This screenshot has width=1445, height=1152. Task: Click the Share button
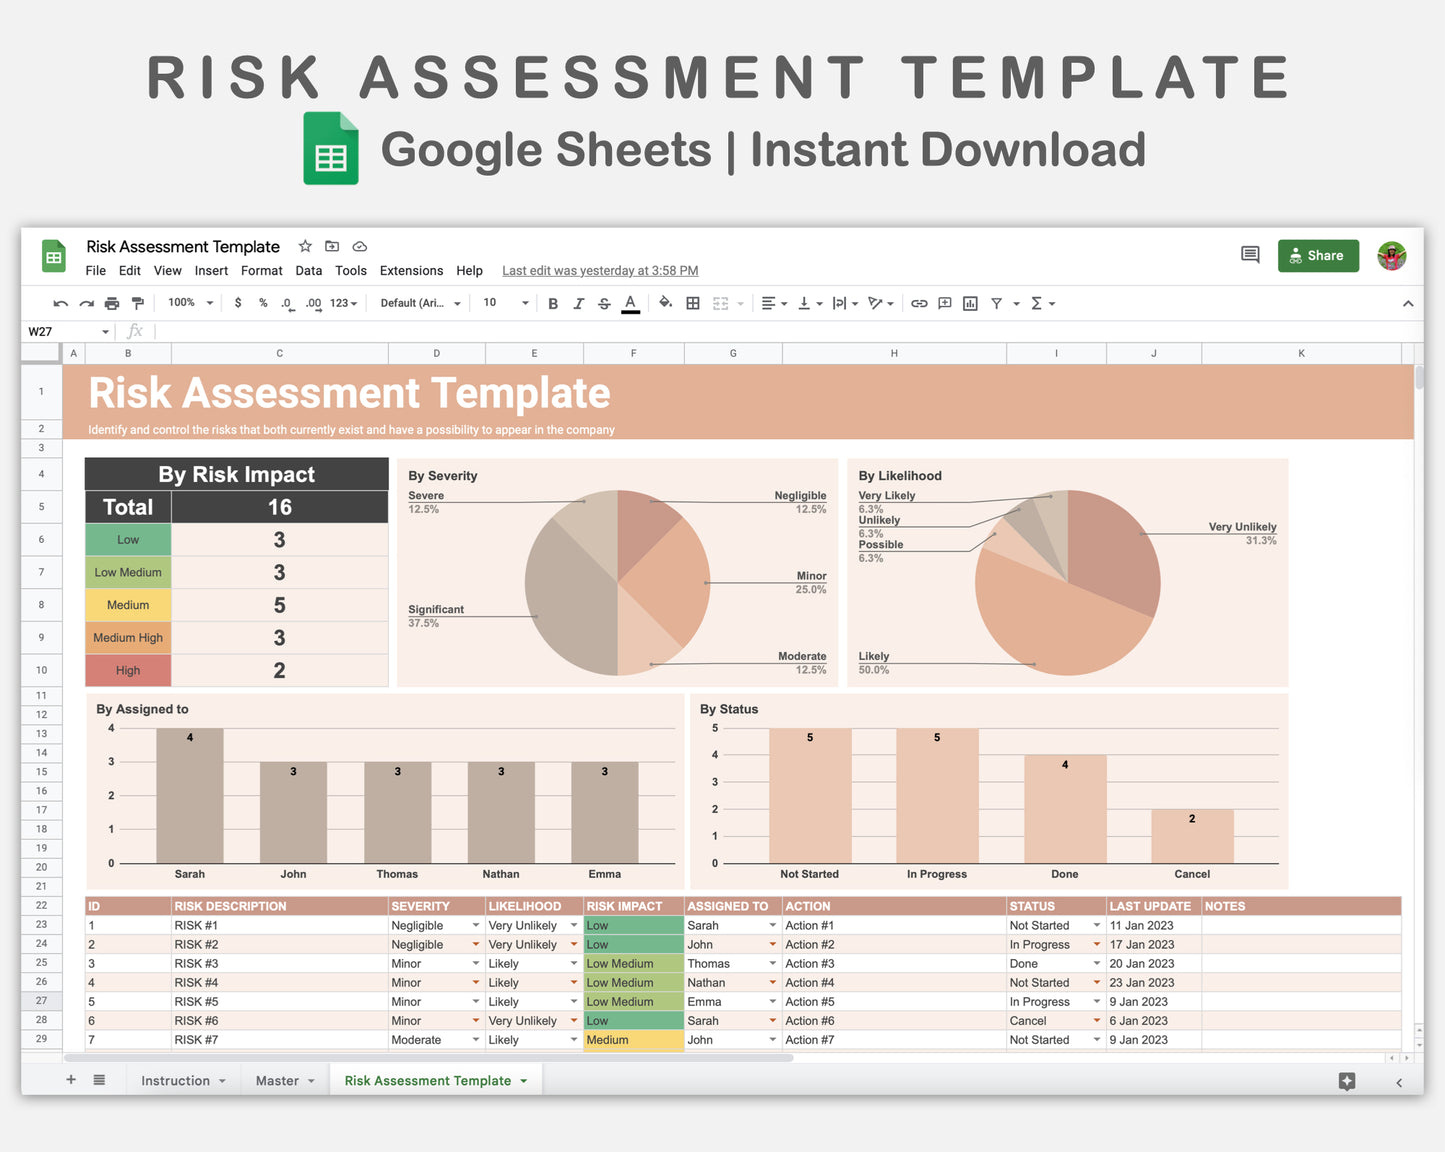click(1318, 255)
